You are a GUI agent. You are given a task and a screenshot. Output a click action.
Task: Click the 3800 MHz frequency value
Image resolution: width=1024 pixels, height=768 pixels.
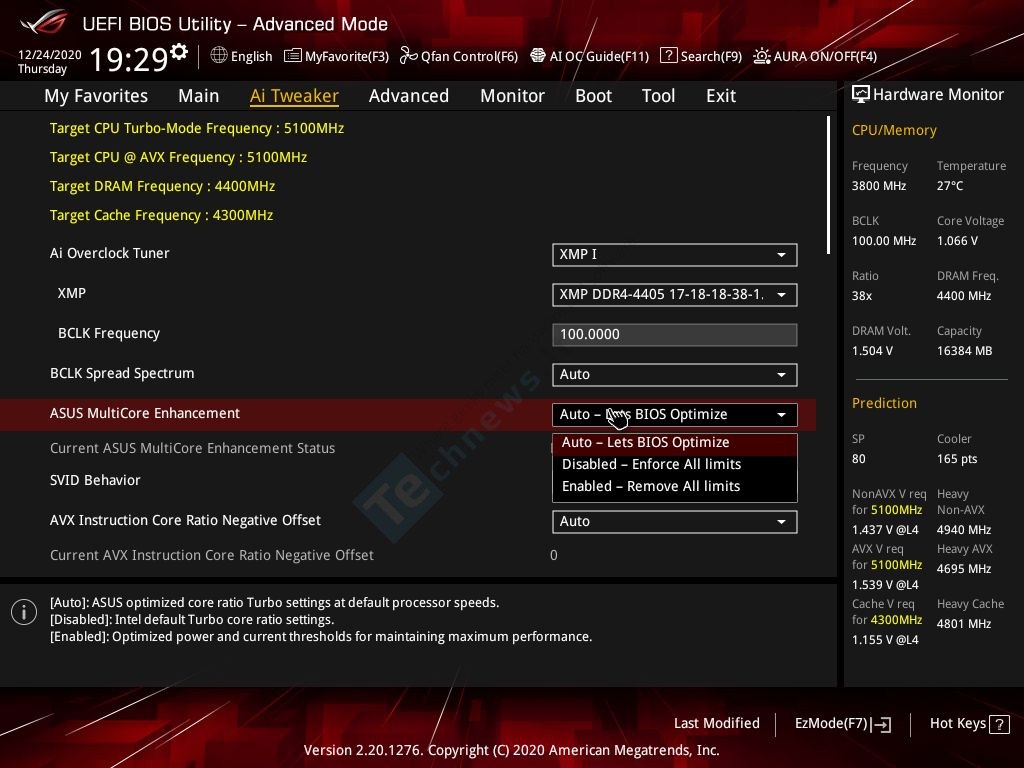[879, 186]
